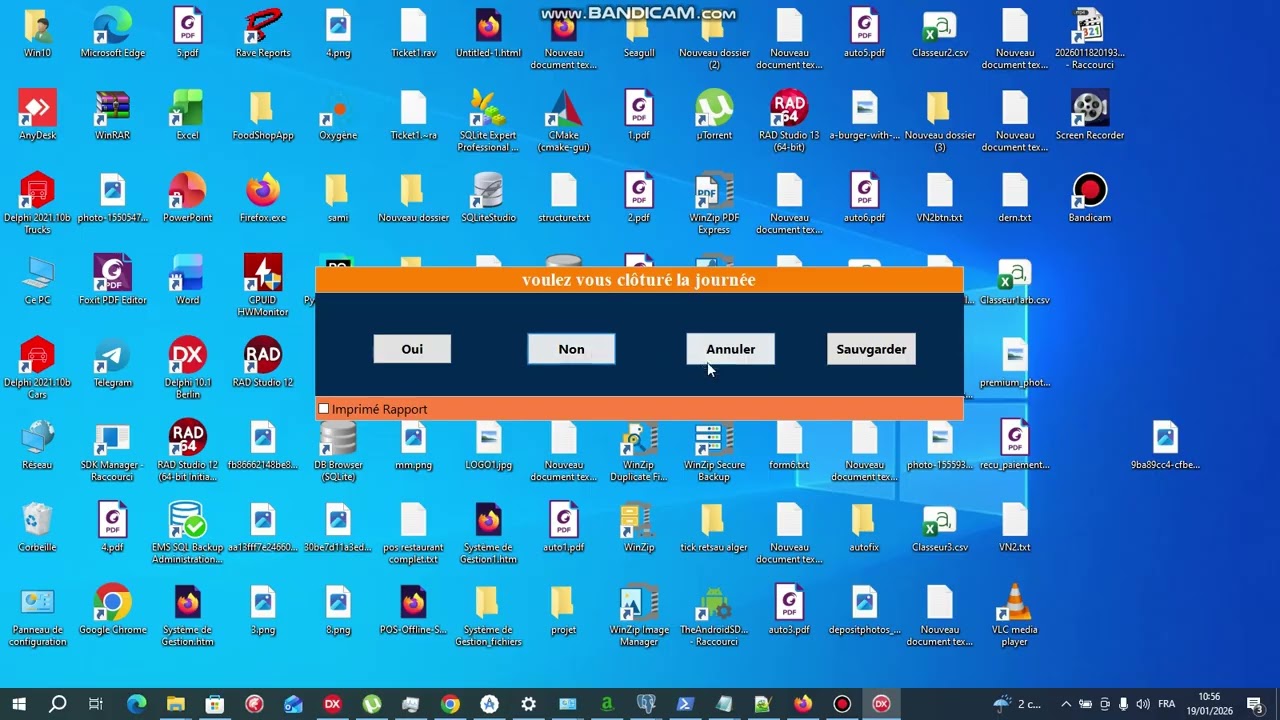Open the Windows Start menu
The height and width of the screenshot is (720, 1280).
pos(19,704)
